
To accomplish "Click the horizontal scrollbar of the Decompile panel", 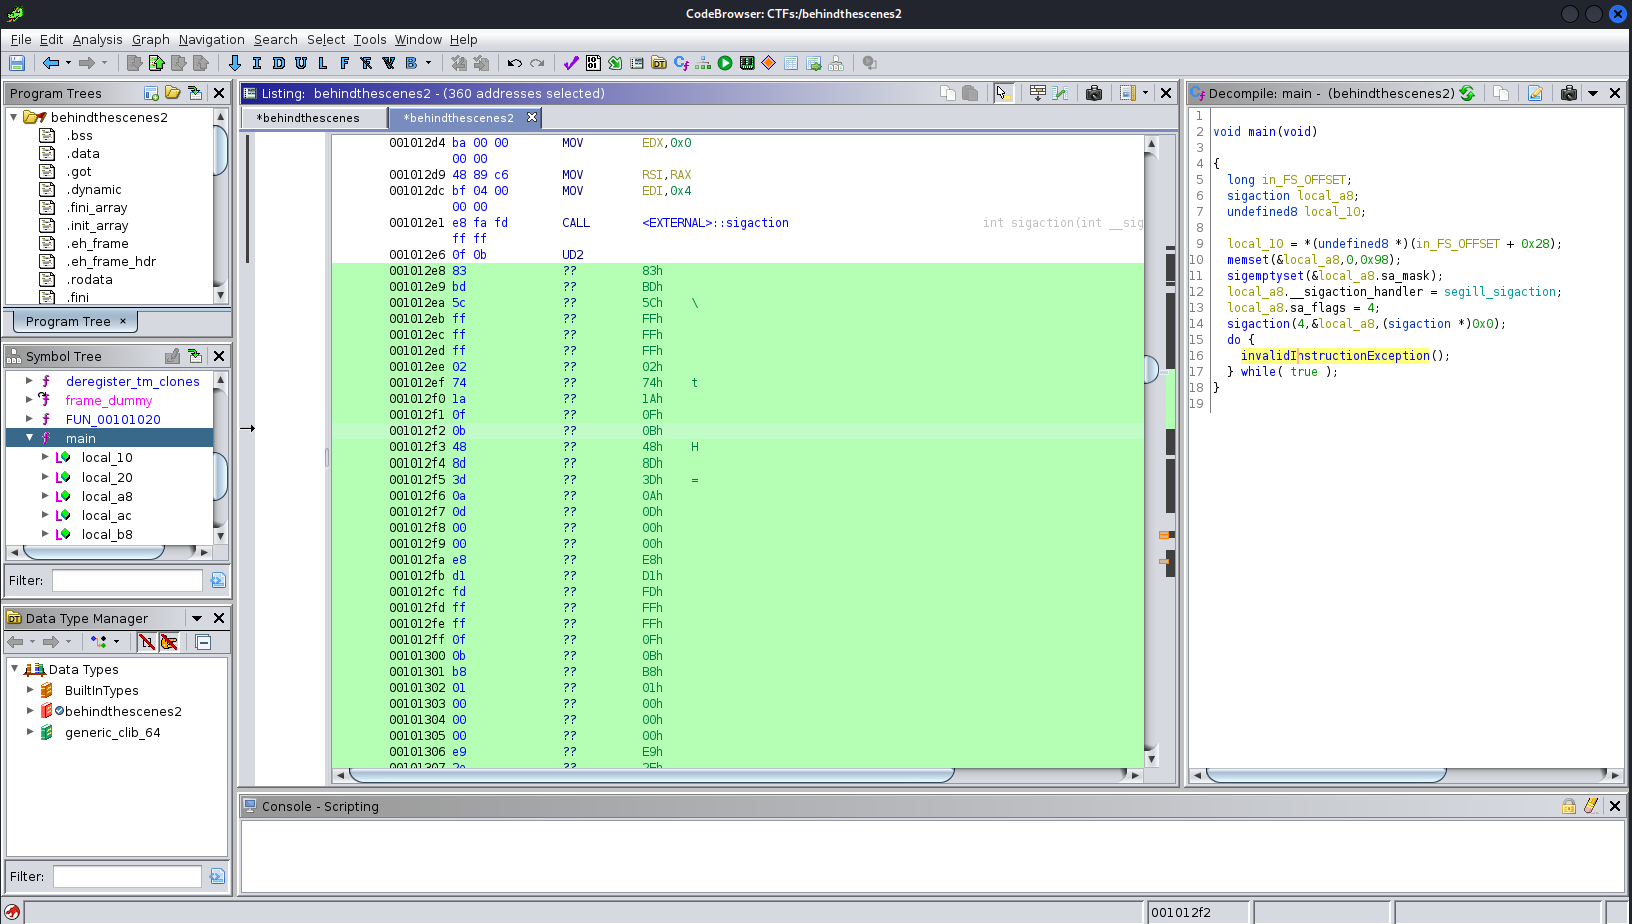I will tap(1404, 775).
